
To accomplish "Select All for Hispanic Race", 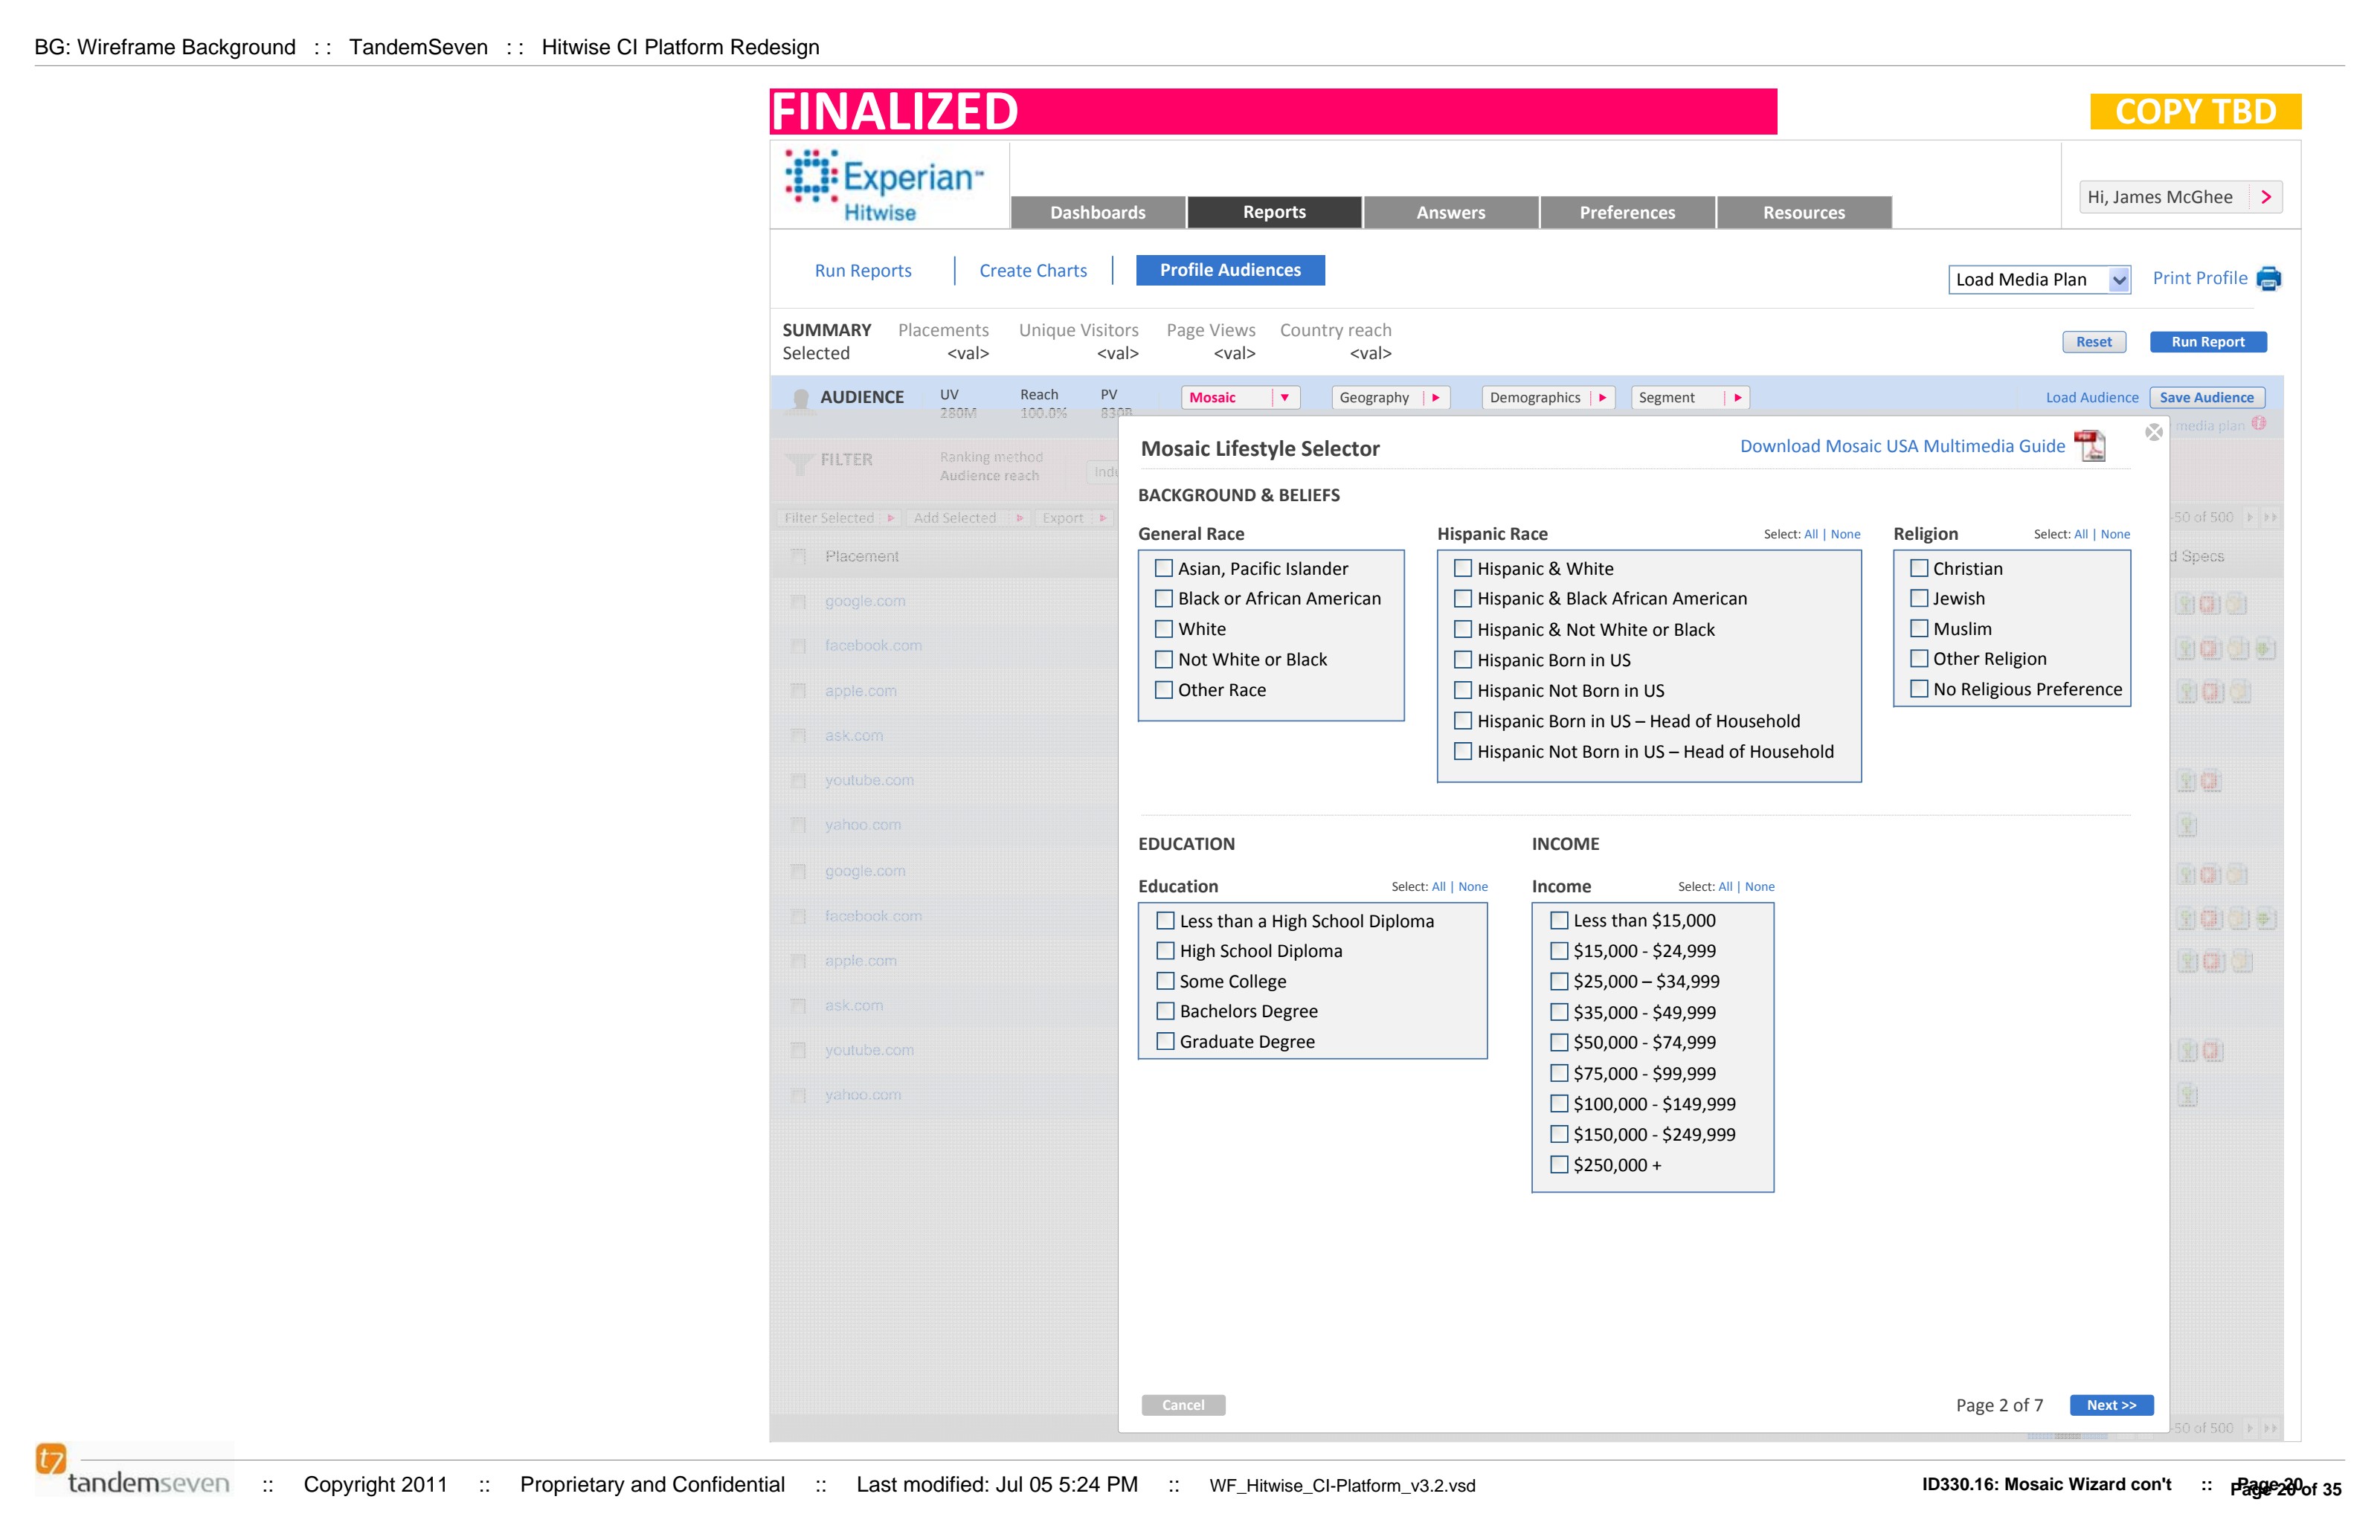I will tap(1811, 534).
